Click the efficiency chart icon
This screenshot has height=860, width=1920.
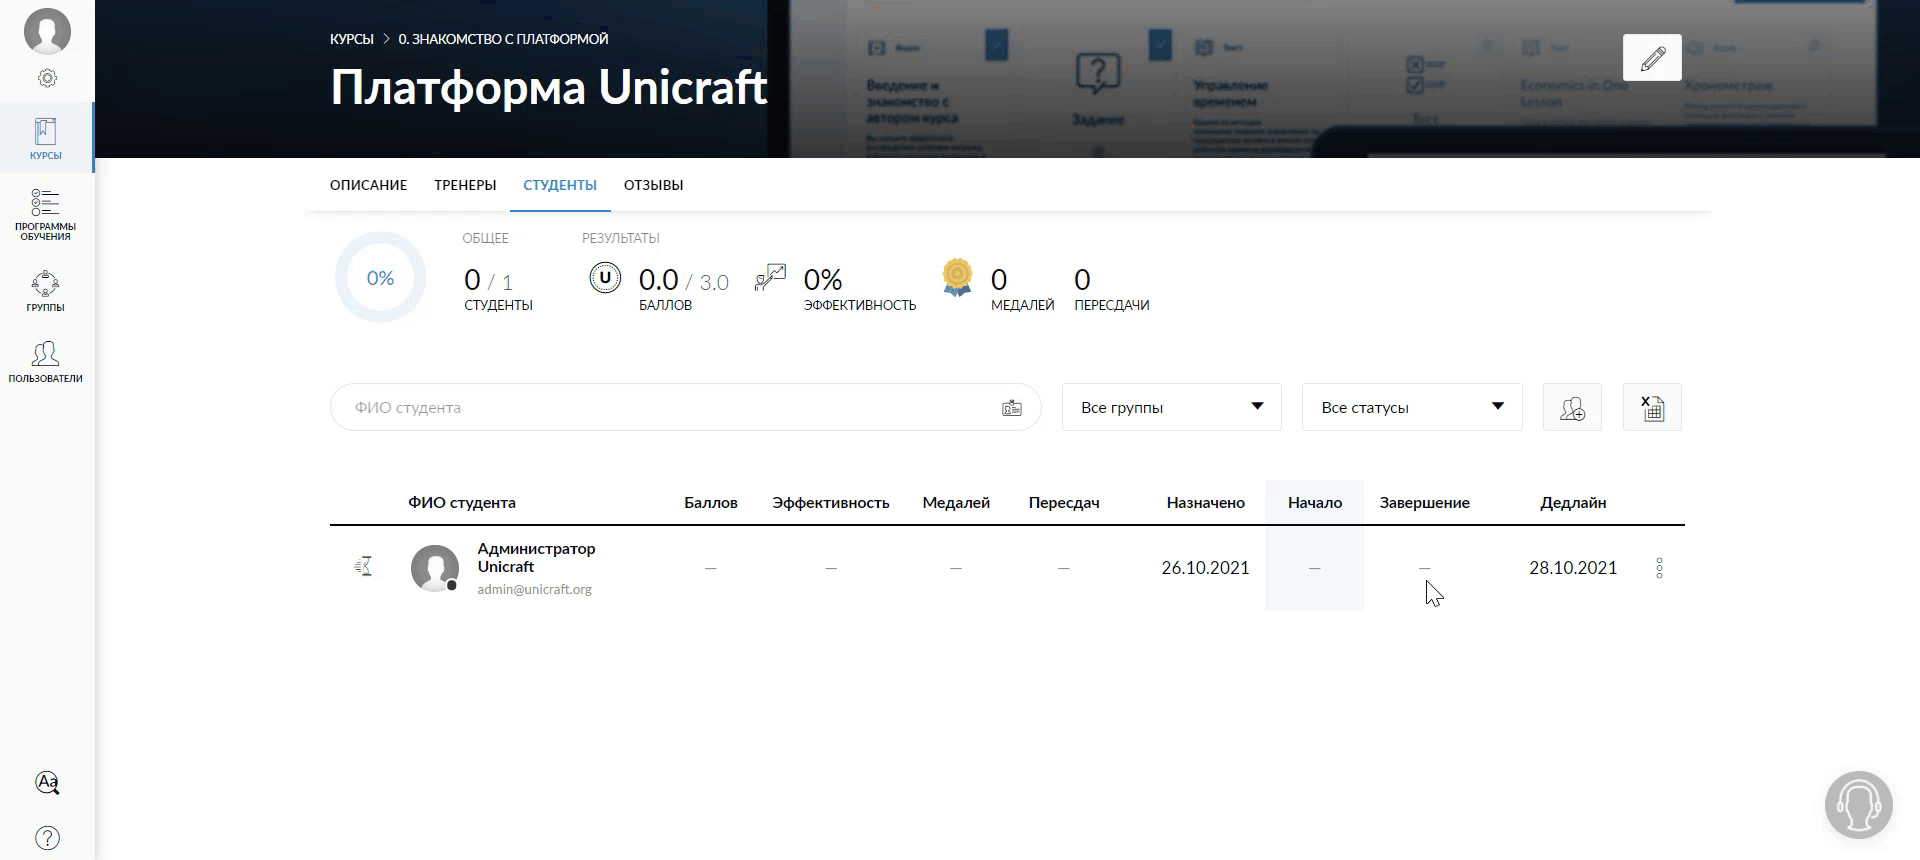[770, 278]
